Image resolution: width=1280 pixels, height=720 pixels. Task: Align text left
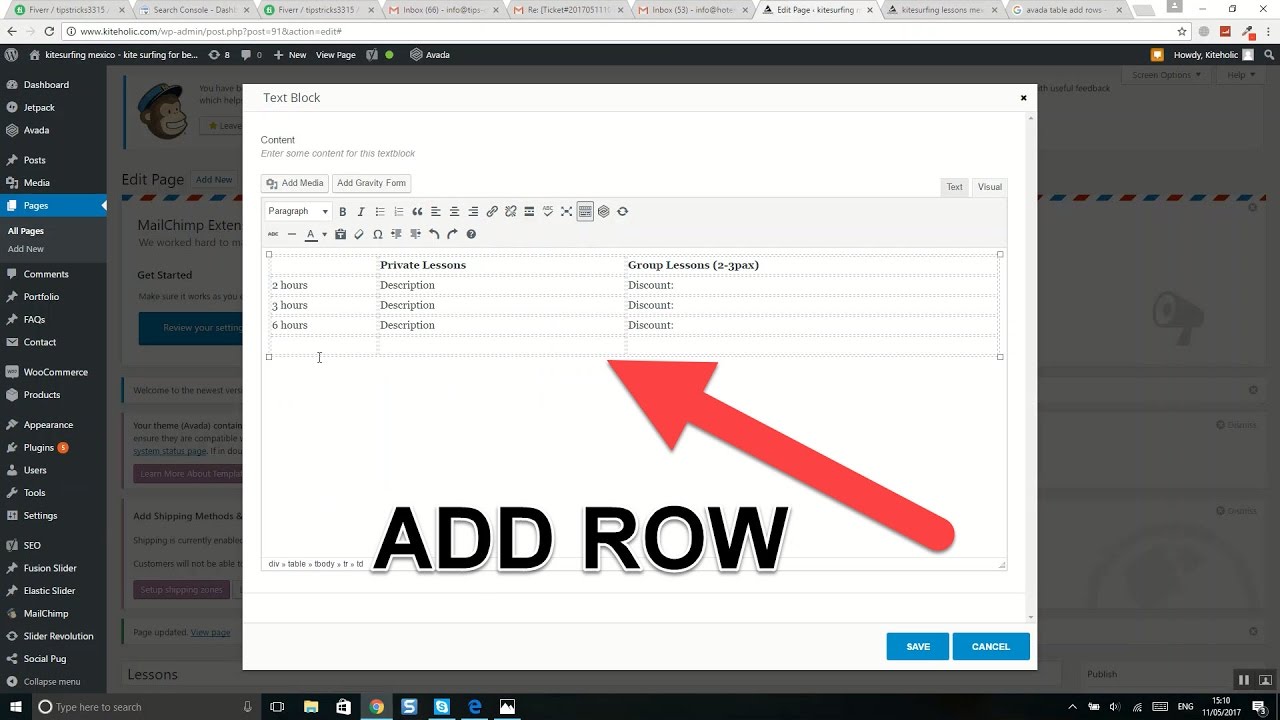[x=436, y=212]
